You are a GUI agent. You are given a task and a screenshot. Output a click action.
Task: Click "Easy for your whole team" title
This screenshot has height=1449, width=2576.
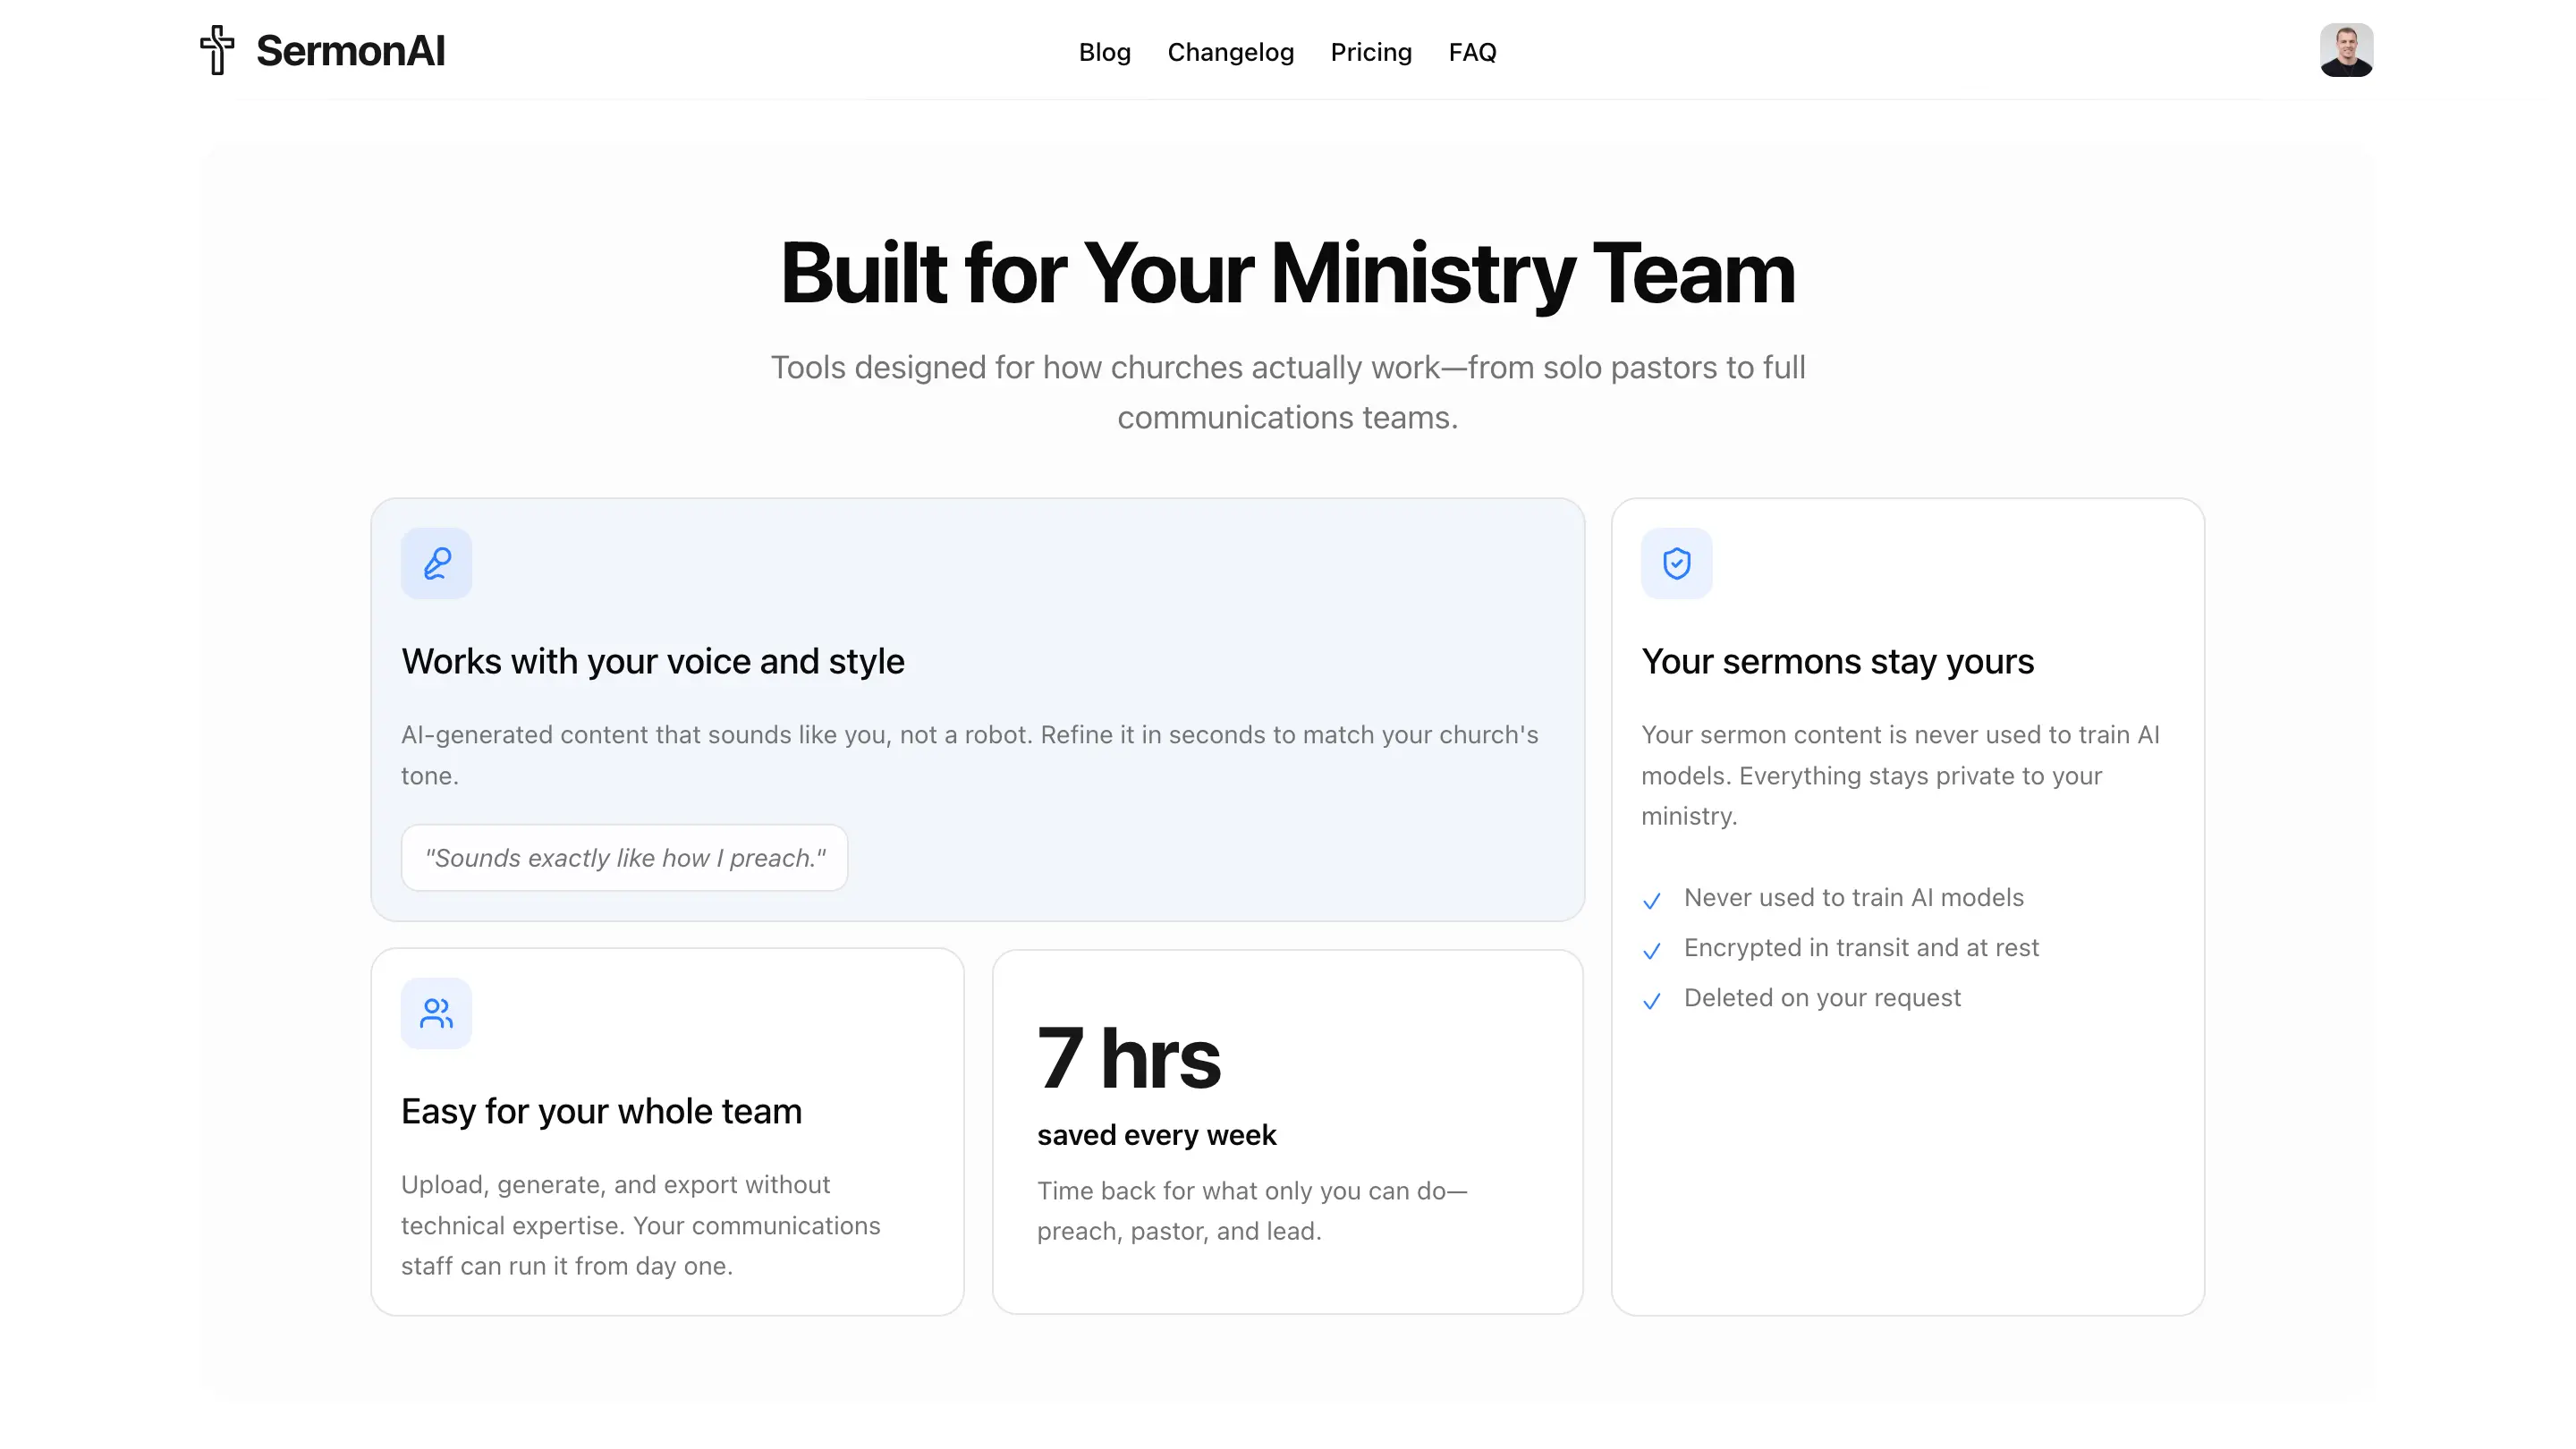pos(601,1111)
